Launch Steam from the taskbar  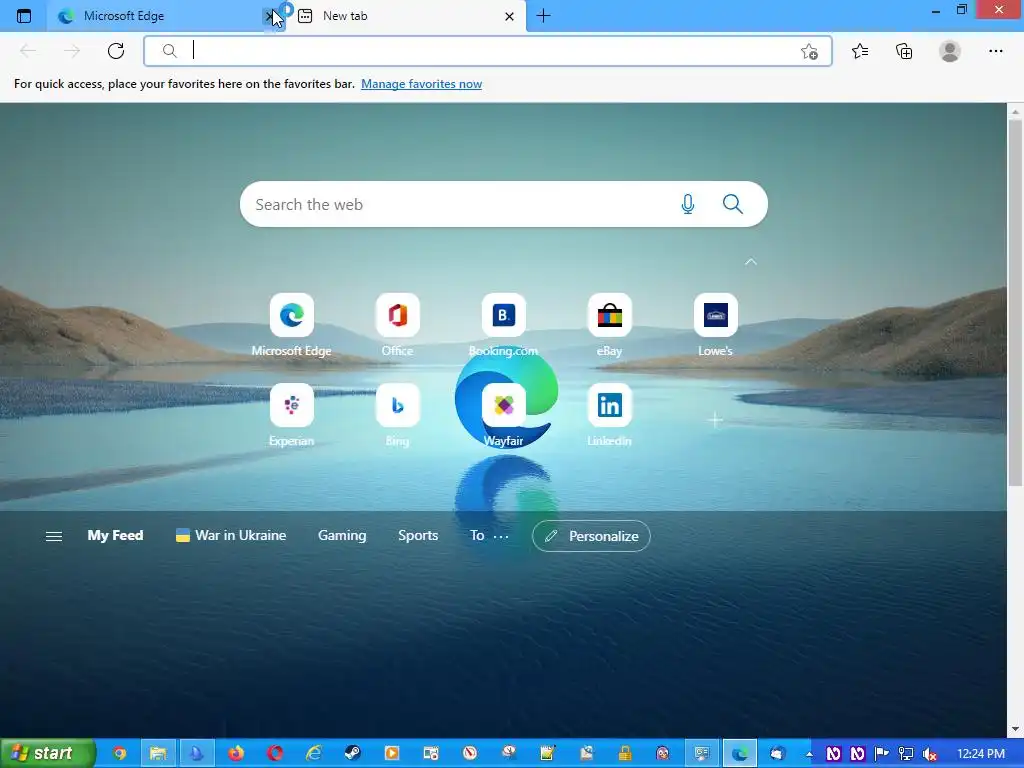coord(353,754)
